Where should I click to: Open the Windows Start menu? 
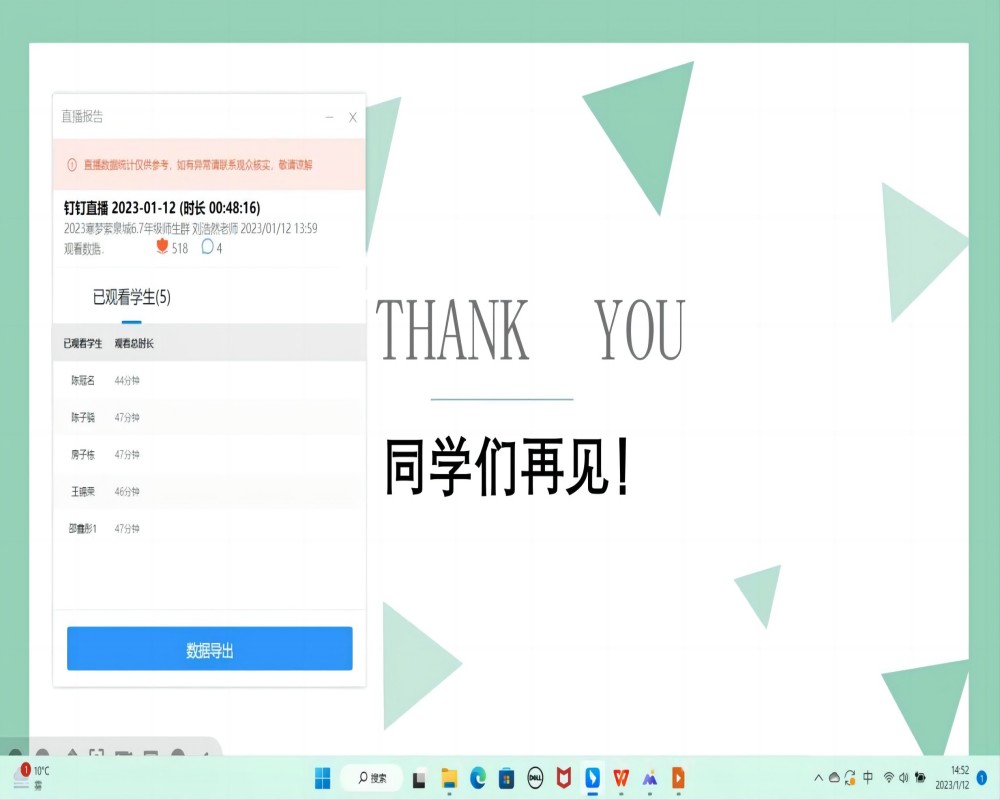click(x=323, y=778)
